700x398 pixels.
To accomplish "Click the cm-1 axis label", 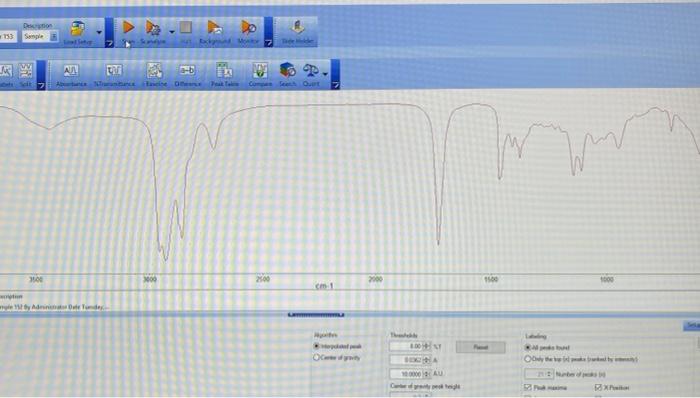I will (x=325, y=286).
